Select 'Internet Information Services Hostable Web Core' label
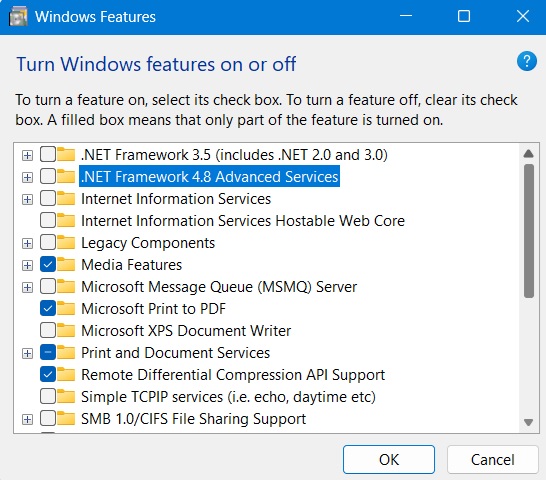 point(243,221)
